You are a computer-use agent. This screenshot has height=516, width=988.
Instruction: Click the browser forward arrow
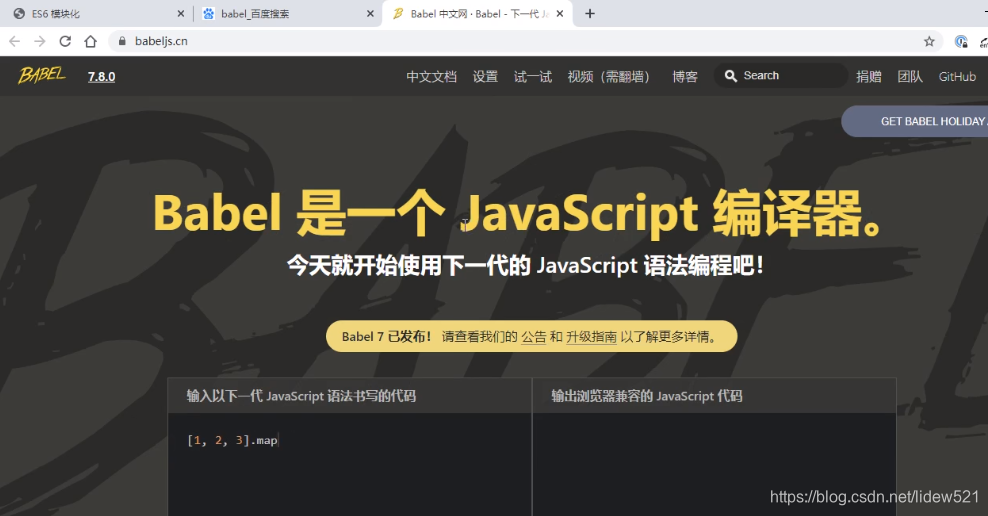point(40,41)
